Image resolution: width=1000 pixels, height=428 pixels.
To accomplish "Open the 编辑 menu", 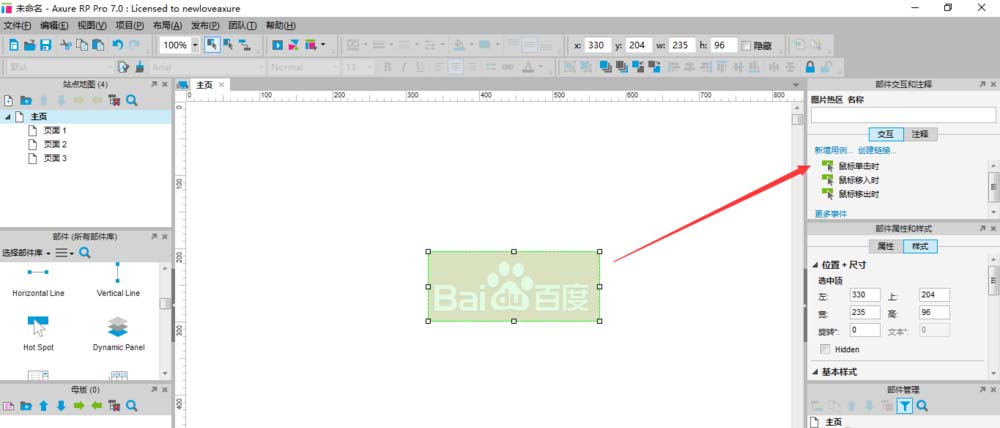I will 54,26.
